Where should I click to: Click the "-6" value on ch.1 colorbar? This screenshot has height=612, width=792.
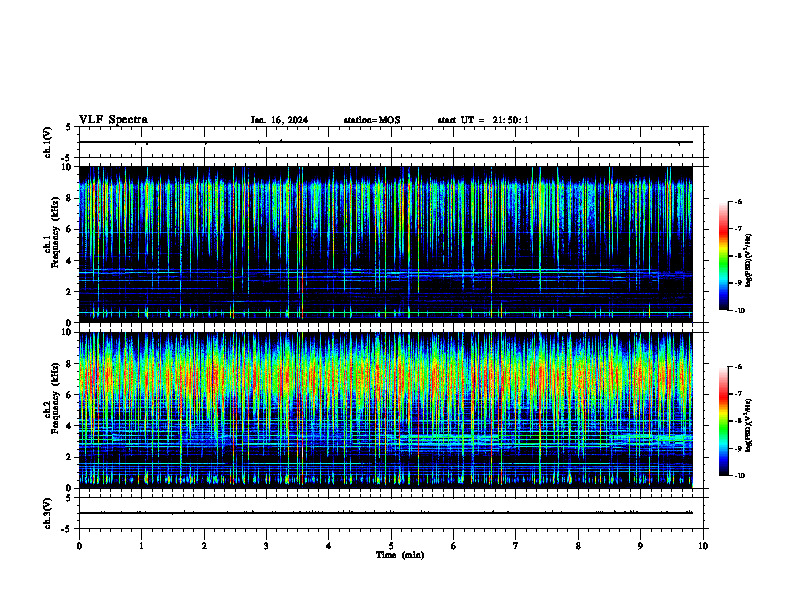[738, 201]
